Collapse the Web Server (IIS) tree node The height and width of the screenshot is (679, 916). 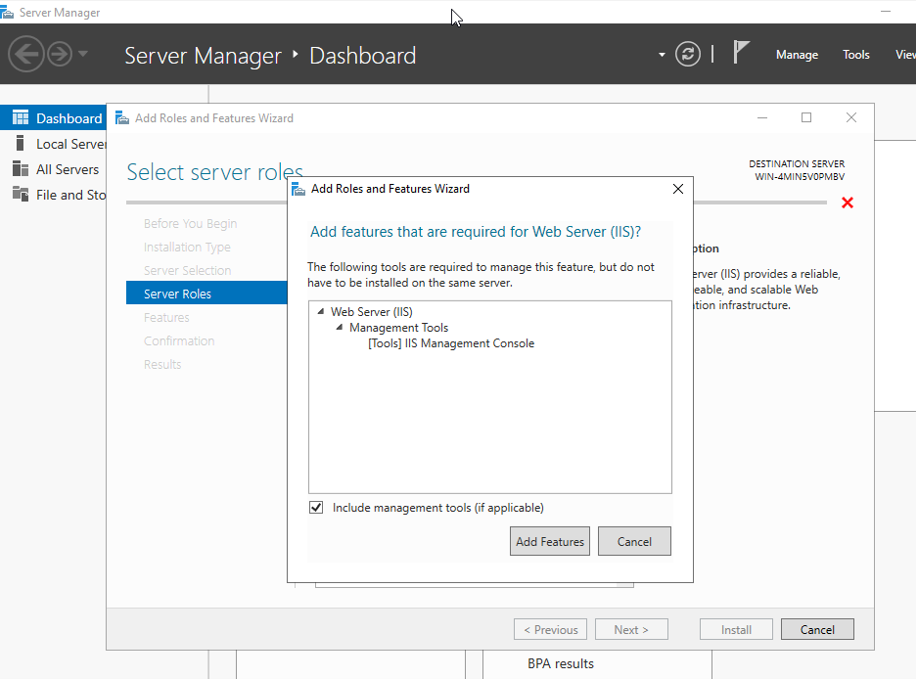point(320,312)
